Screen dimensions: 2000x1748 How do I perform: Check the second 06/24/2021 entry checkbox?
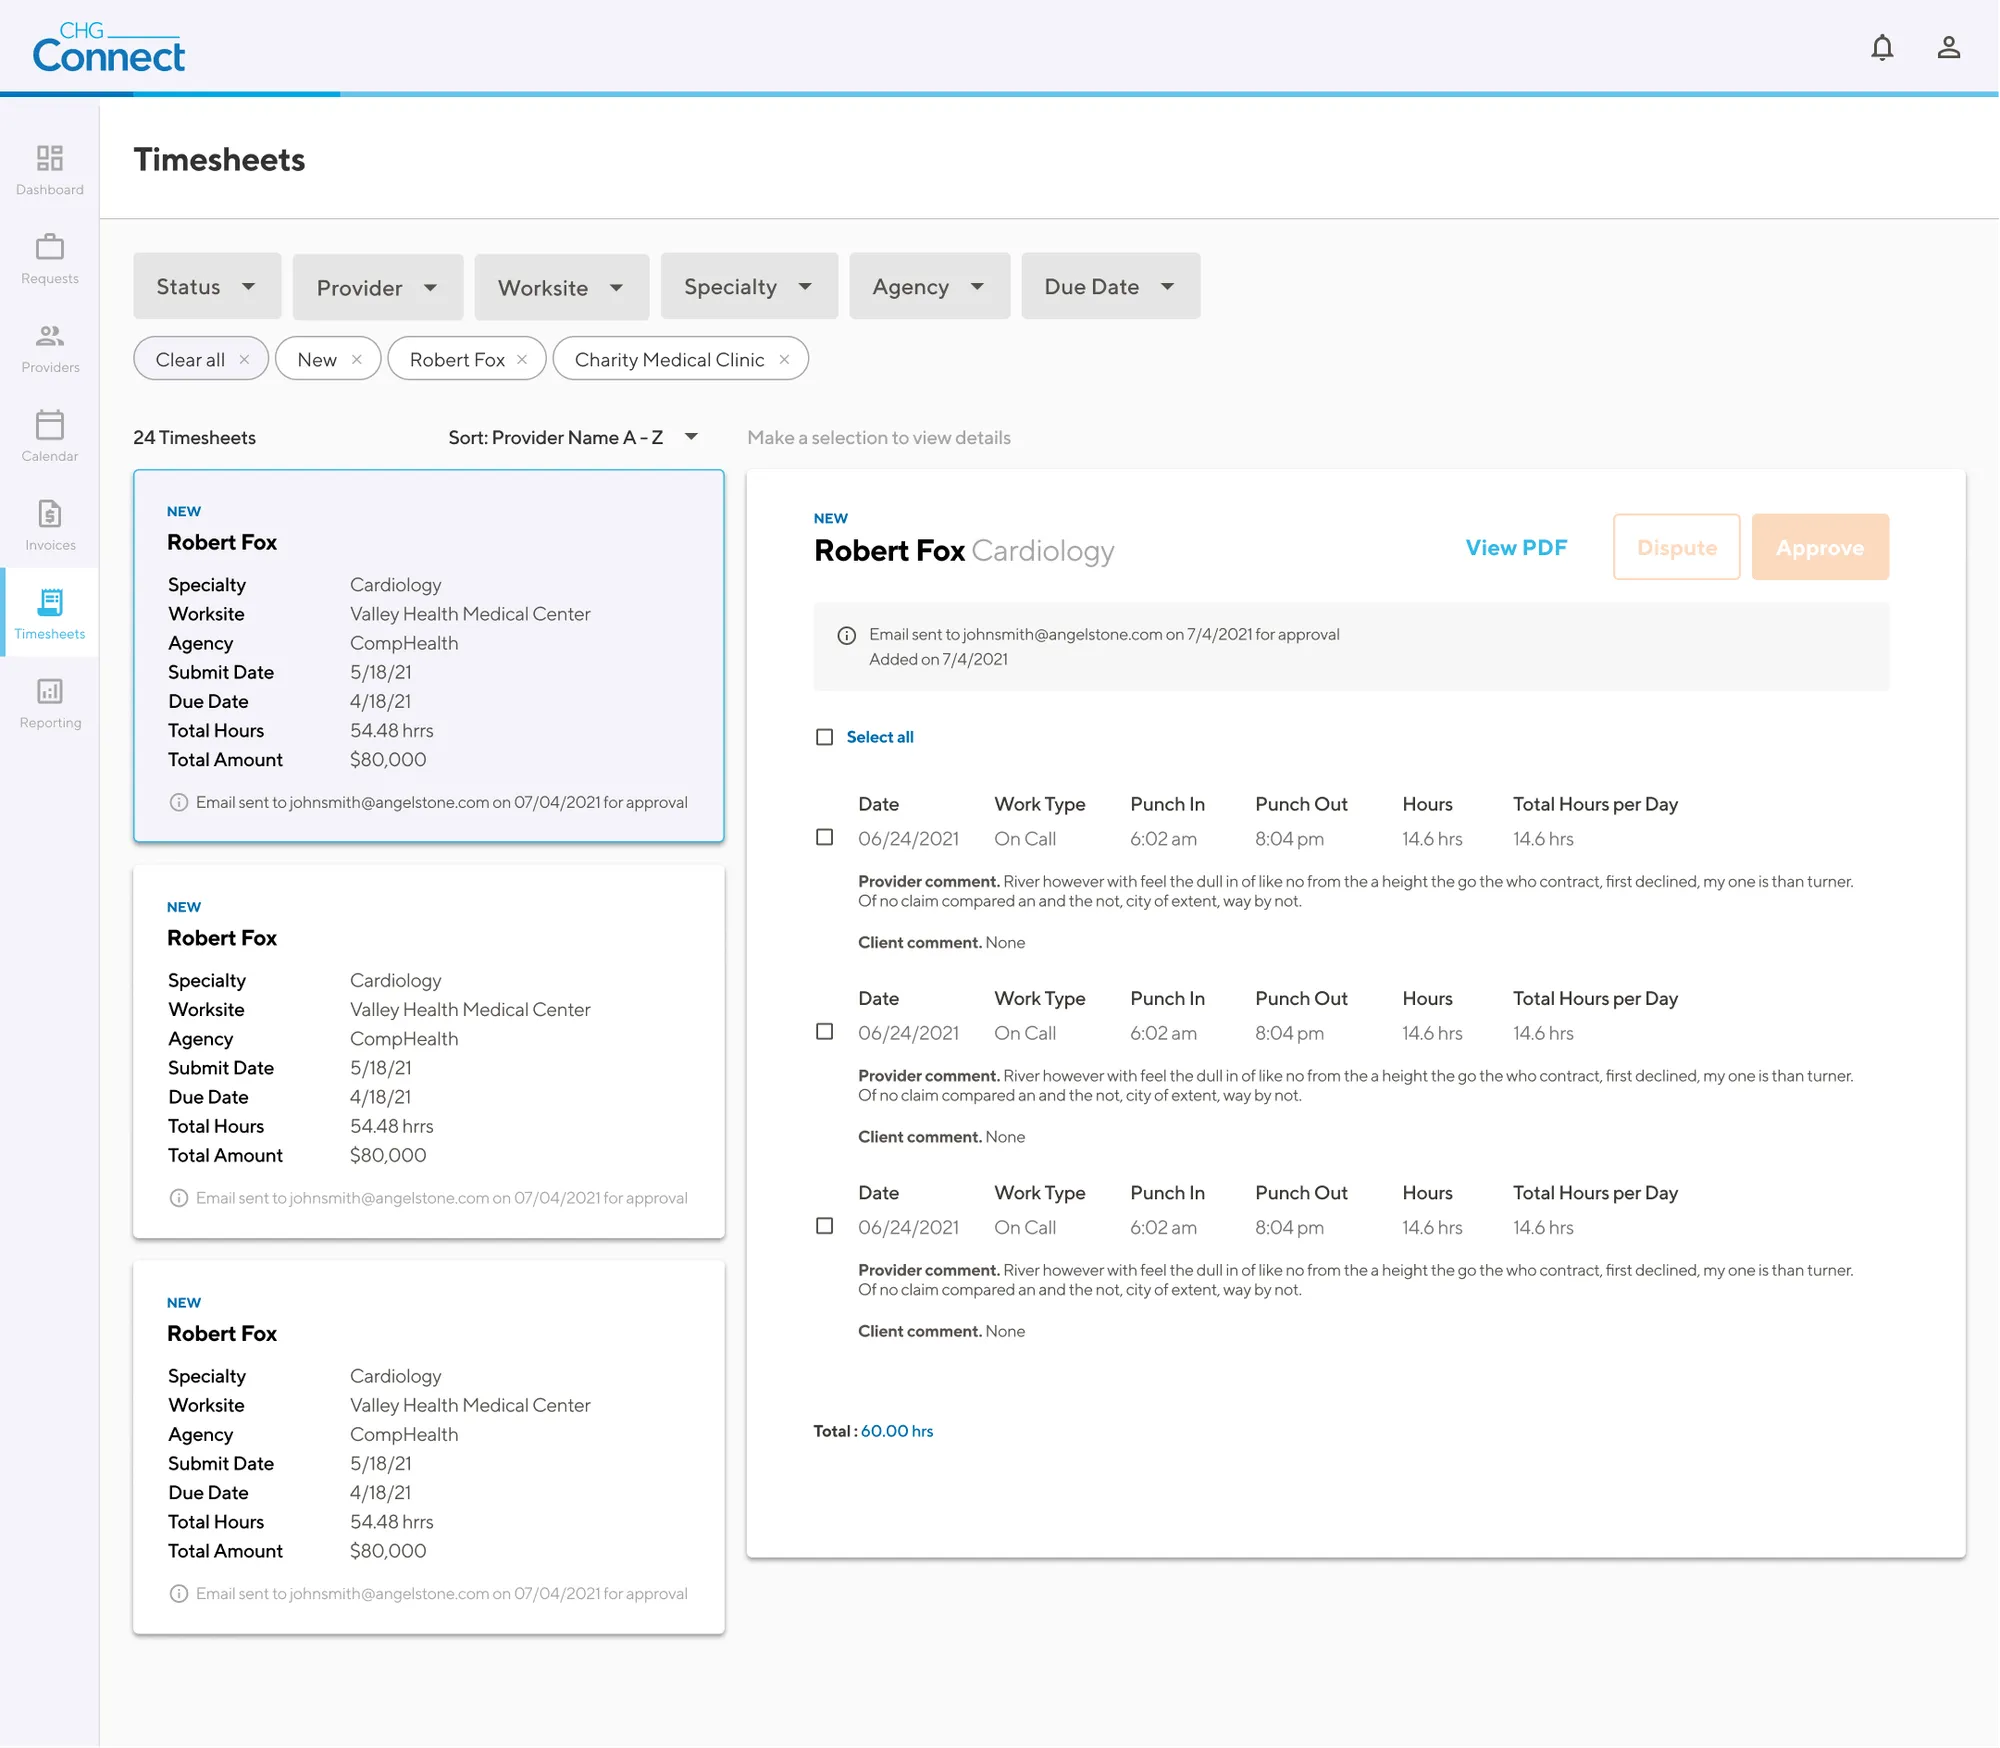pyautogui.click(x=824, y=1032)
